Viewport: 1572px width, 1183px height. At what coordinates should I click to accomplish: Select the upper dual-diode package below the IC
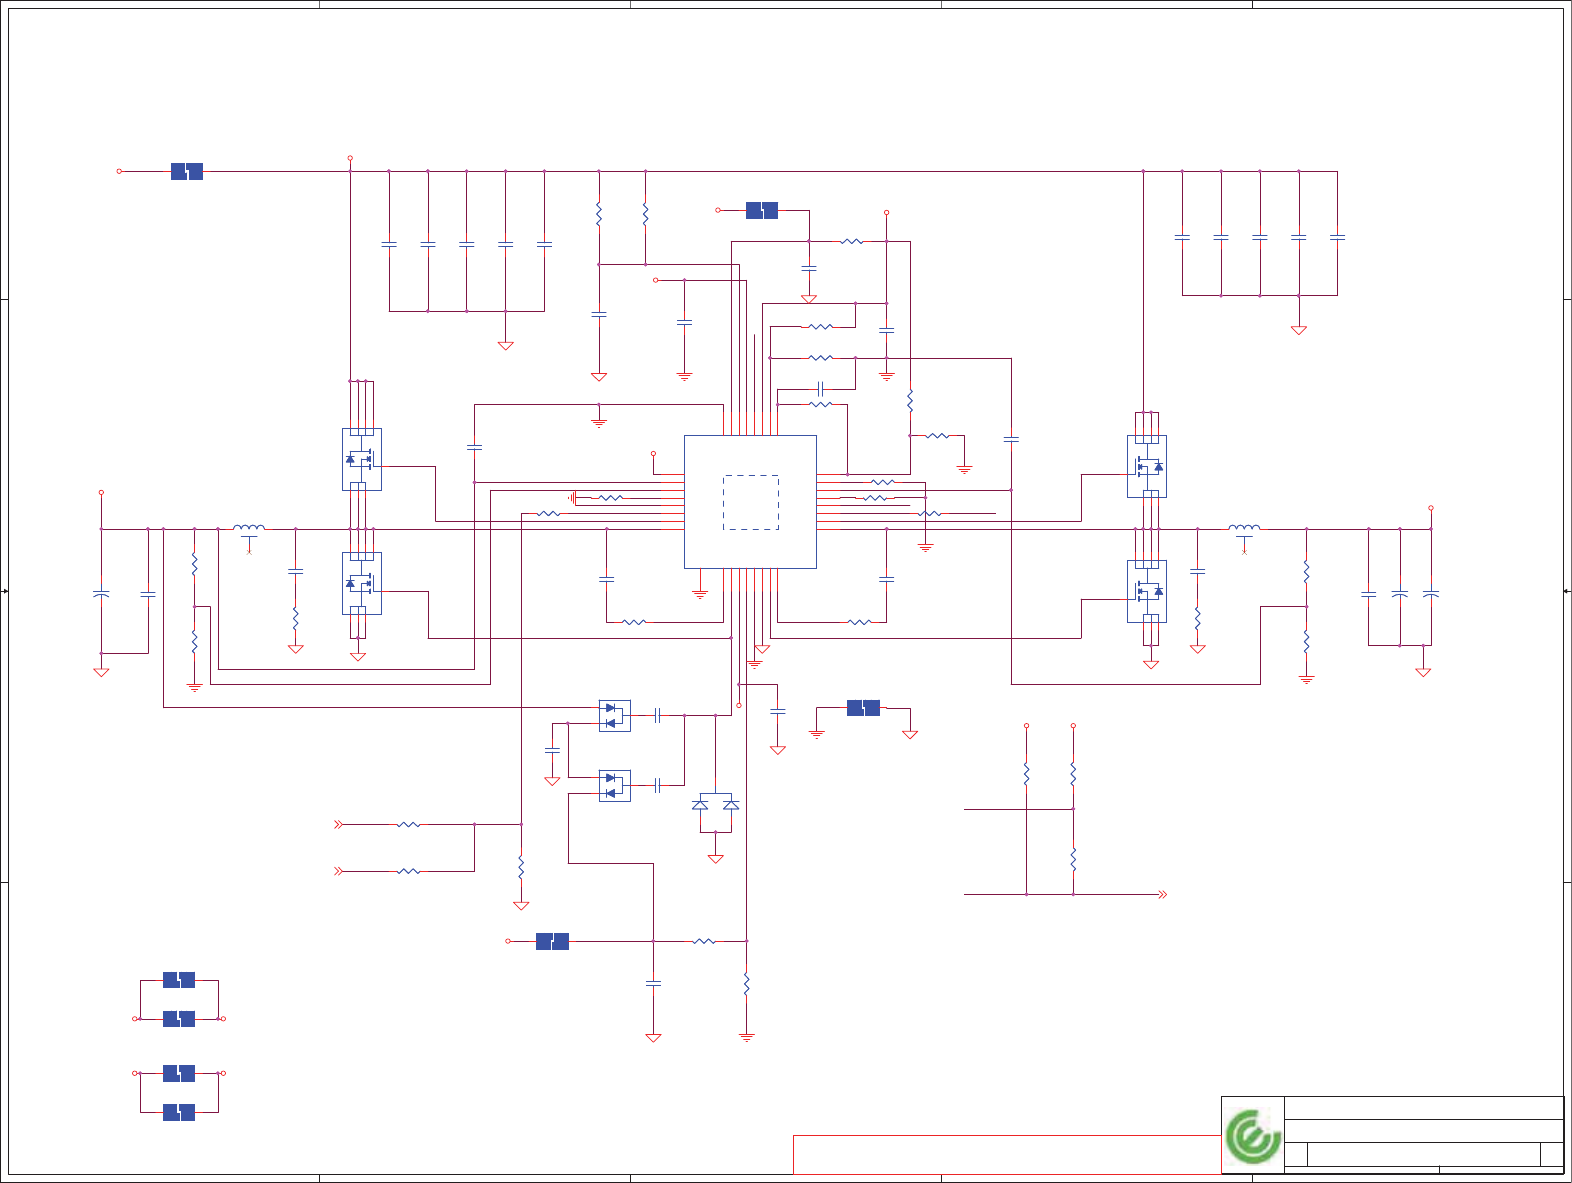point(614,715)
